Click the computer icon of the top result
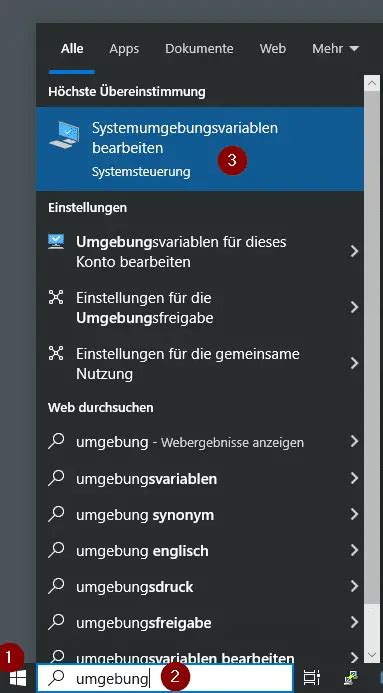The height and width of the screenshot is (693, 383). tap(64, 135)
